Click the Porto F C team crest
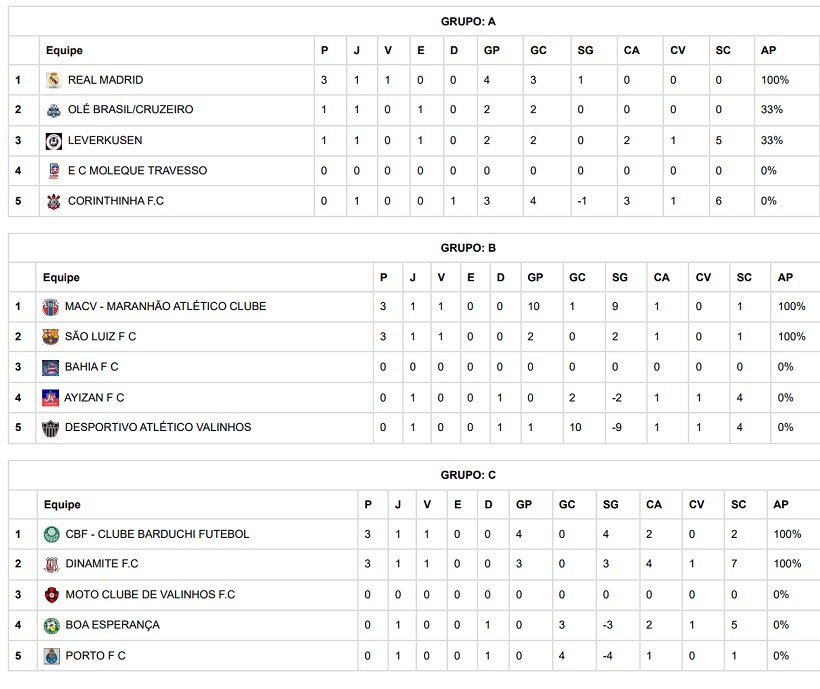Screen dimensions: 820x689 pos(51,656)
